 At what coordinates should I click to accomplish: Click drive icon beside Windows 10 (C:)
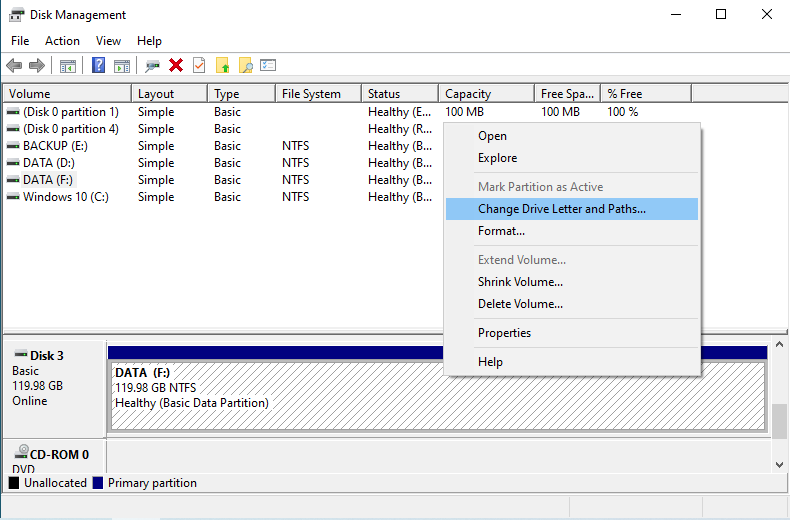pyautogui.click(x=13, y=197)
